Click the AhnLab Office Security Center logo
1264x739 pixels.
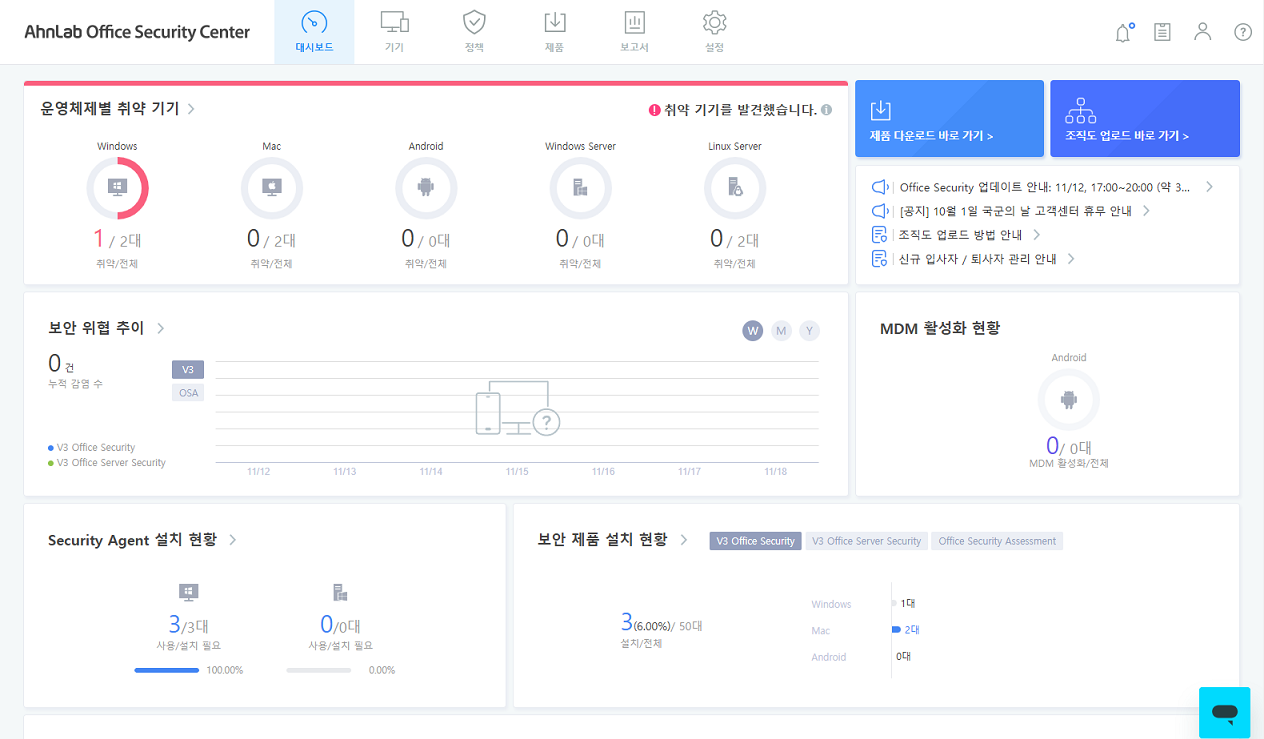(137, 32)
